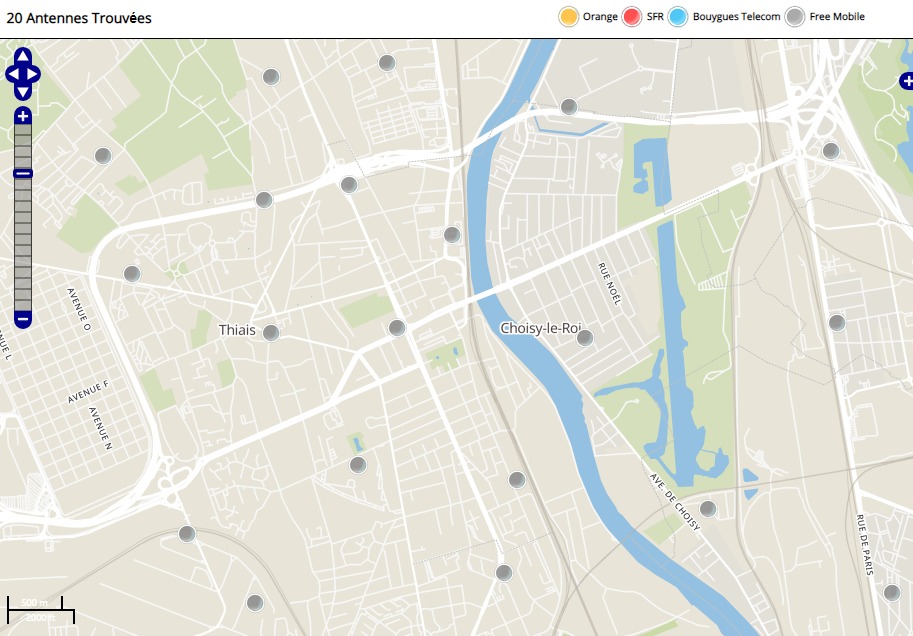Pan the map north with the up arrow

pos(23,55)
